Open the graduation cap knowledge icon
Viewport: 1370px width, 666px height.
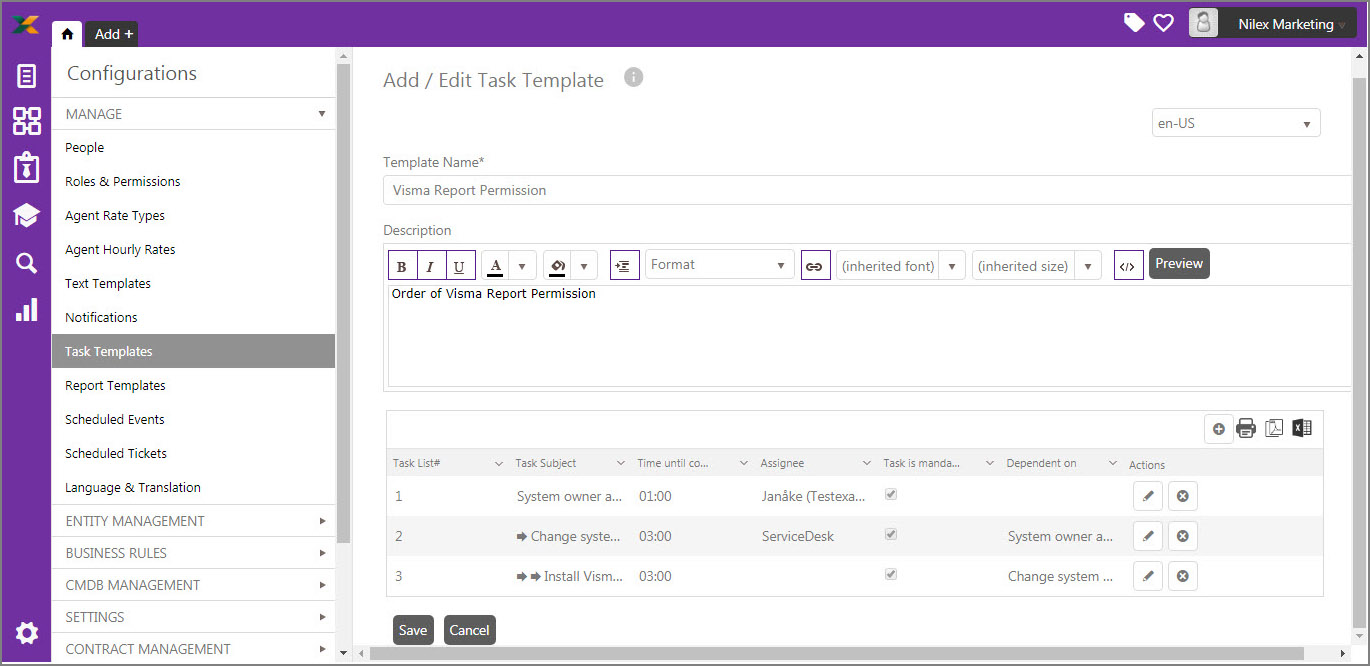point(27,215)
